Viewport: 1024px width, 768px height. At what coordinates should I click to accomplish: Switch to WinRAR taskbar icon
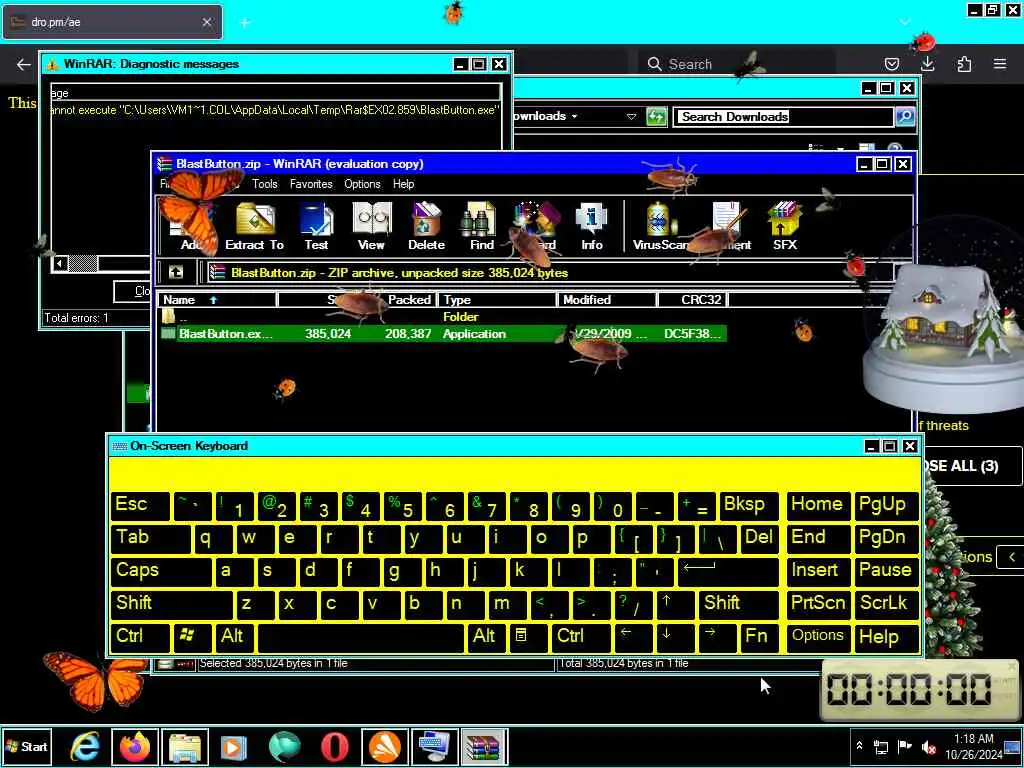[x=484, y=746]
